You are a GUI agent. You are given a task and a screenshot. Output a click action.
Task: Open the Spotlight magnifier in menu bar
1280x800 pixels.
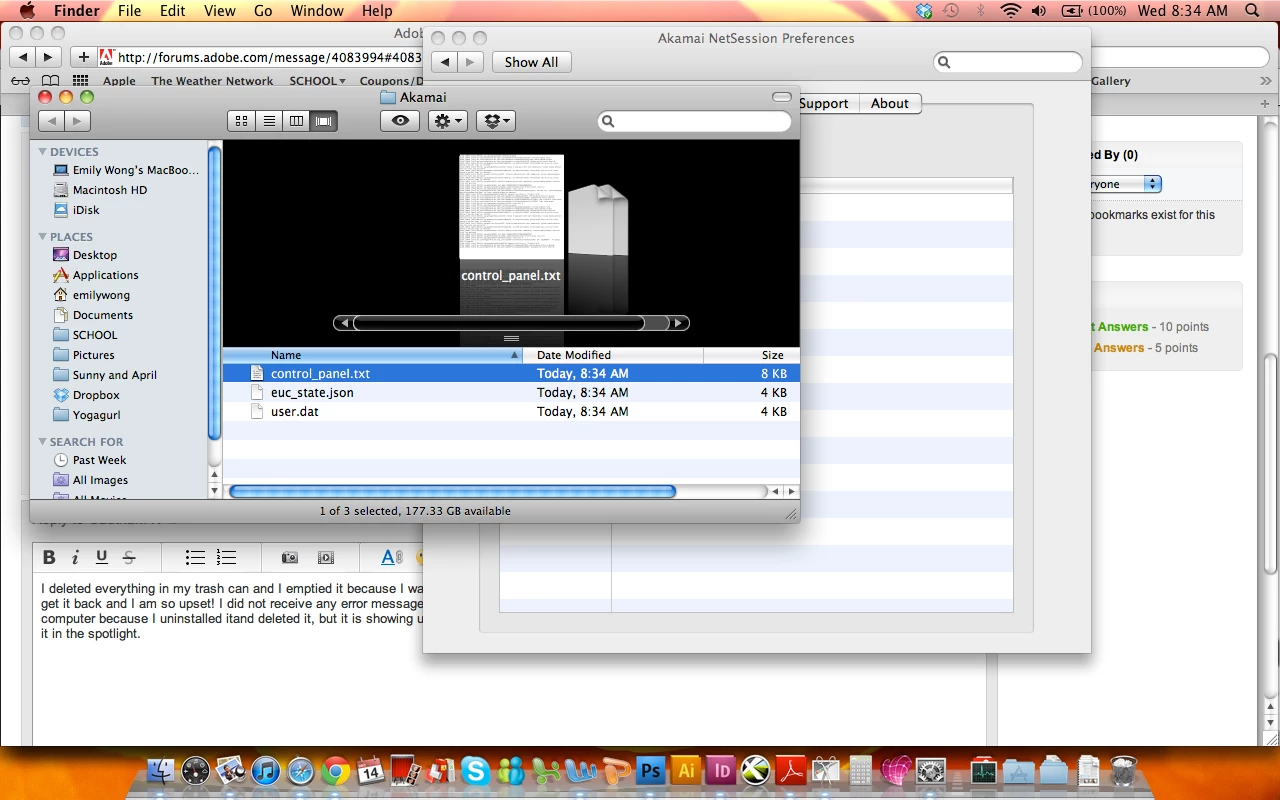1253,11
